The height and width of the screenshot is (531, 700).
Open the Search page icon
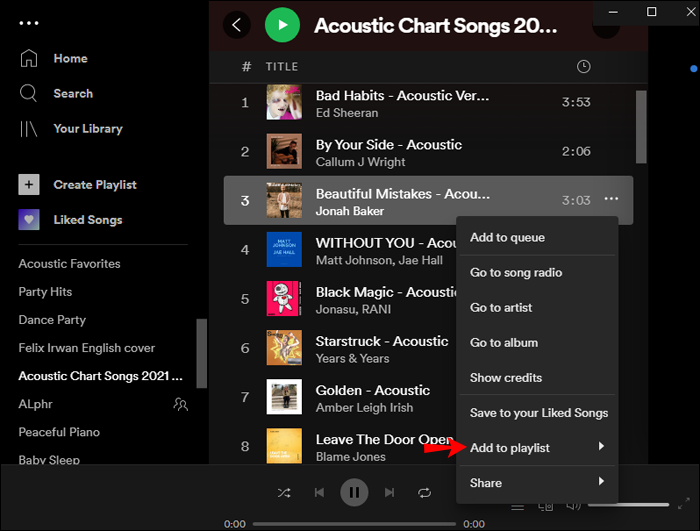(29, 93)
